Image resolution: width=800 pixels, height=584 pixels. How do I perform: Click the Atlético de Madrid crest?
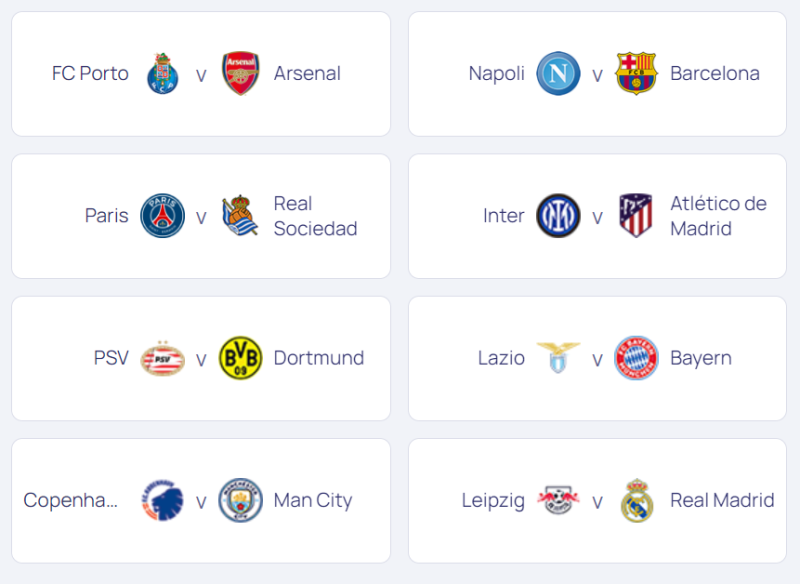click(x=636, y=216)
